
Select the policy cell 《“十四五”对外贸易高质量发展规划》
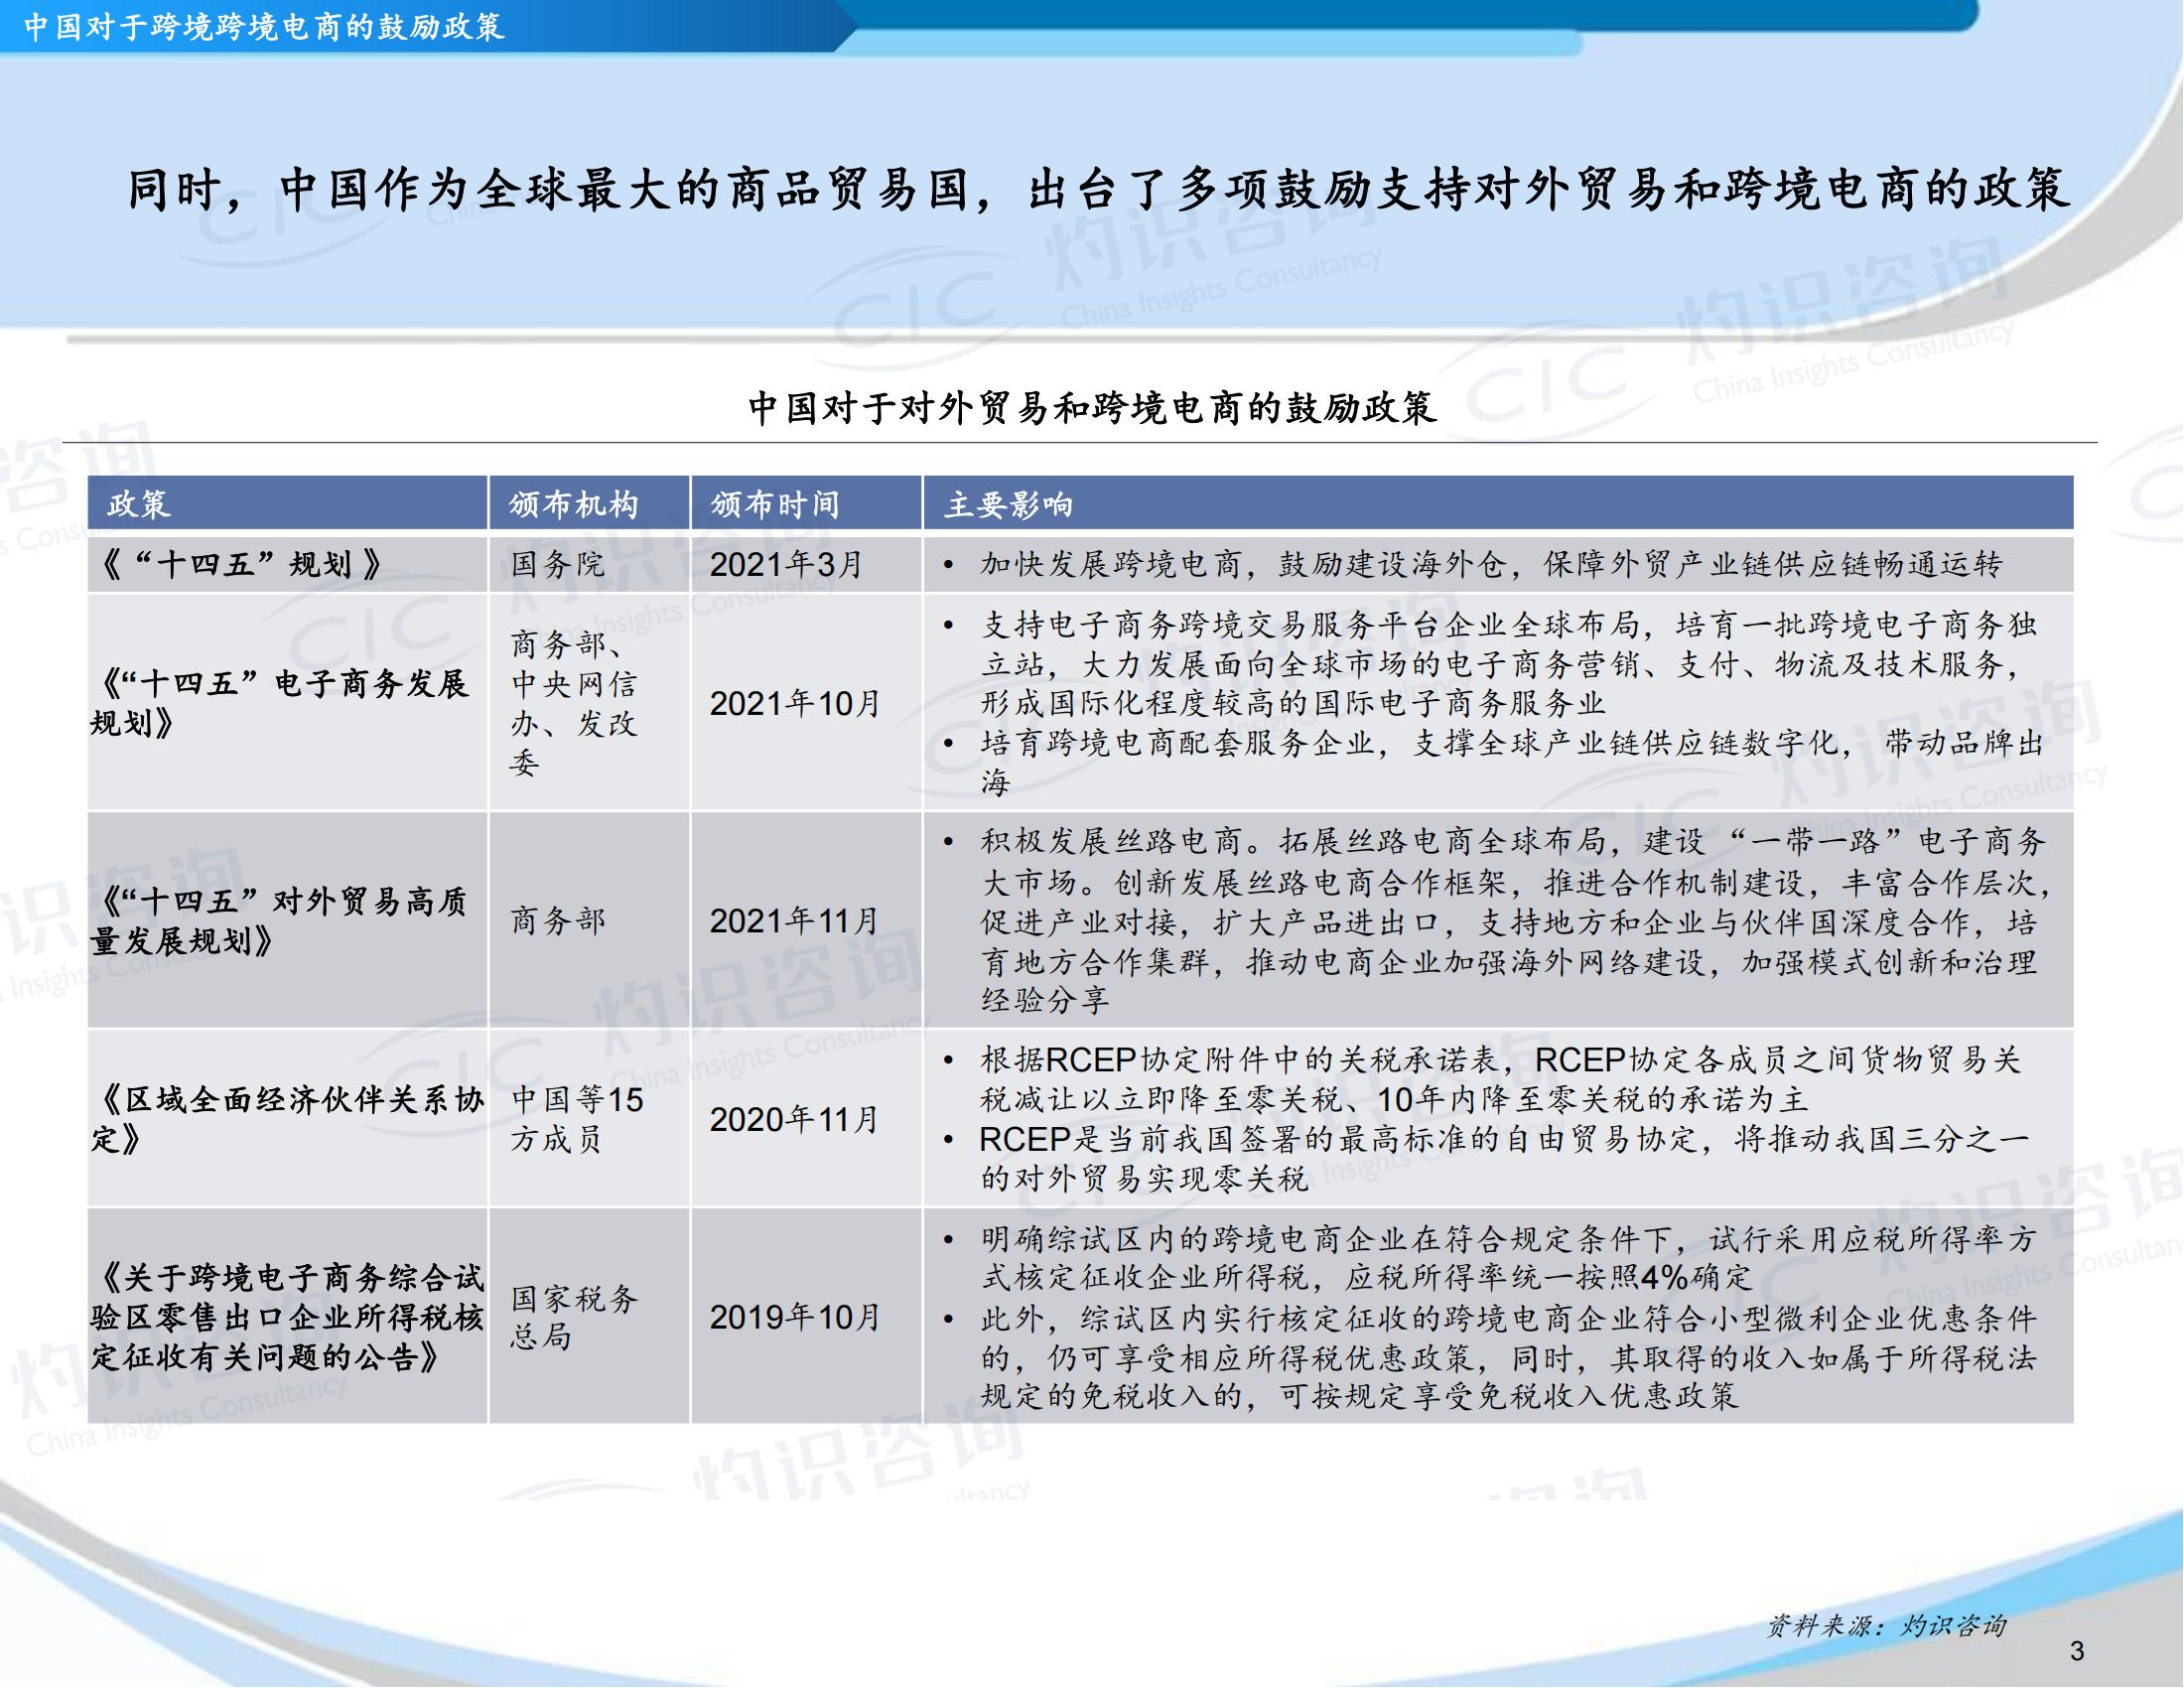tap(288, 920)
